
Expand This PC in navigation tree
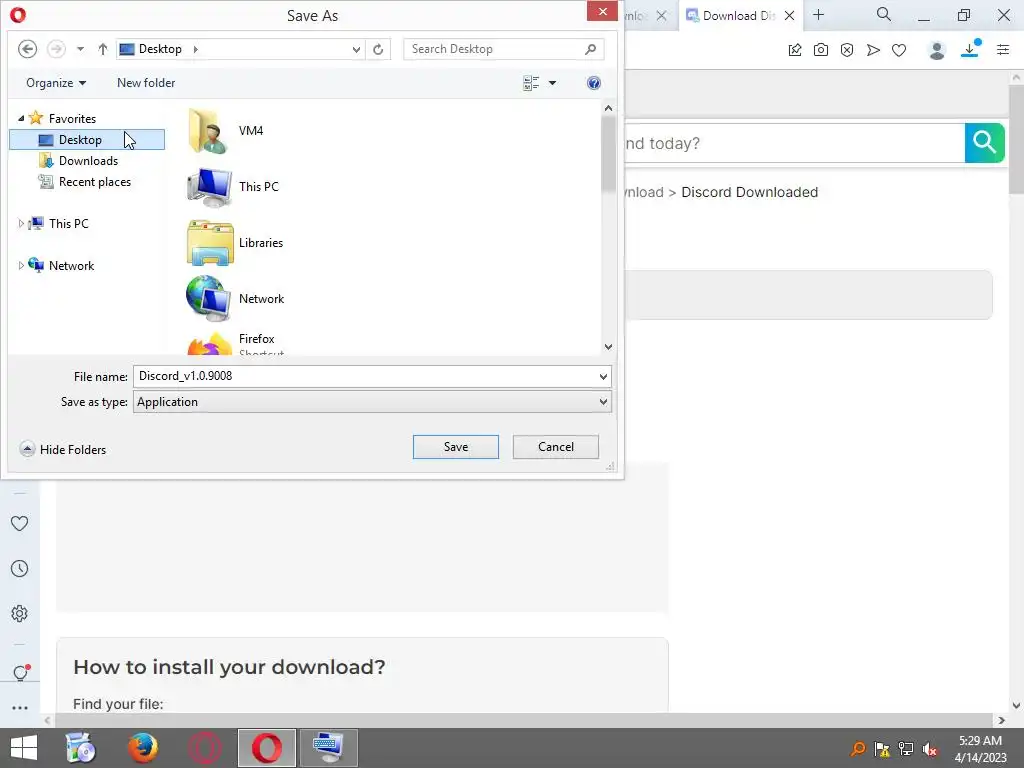click(21, 223)
